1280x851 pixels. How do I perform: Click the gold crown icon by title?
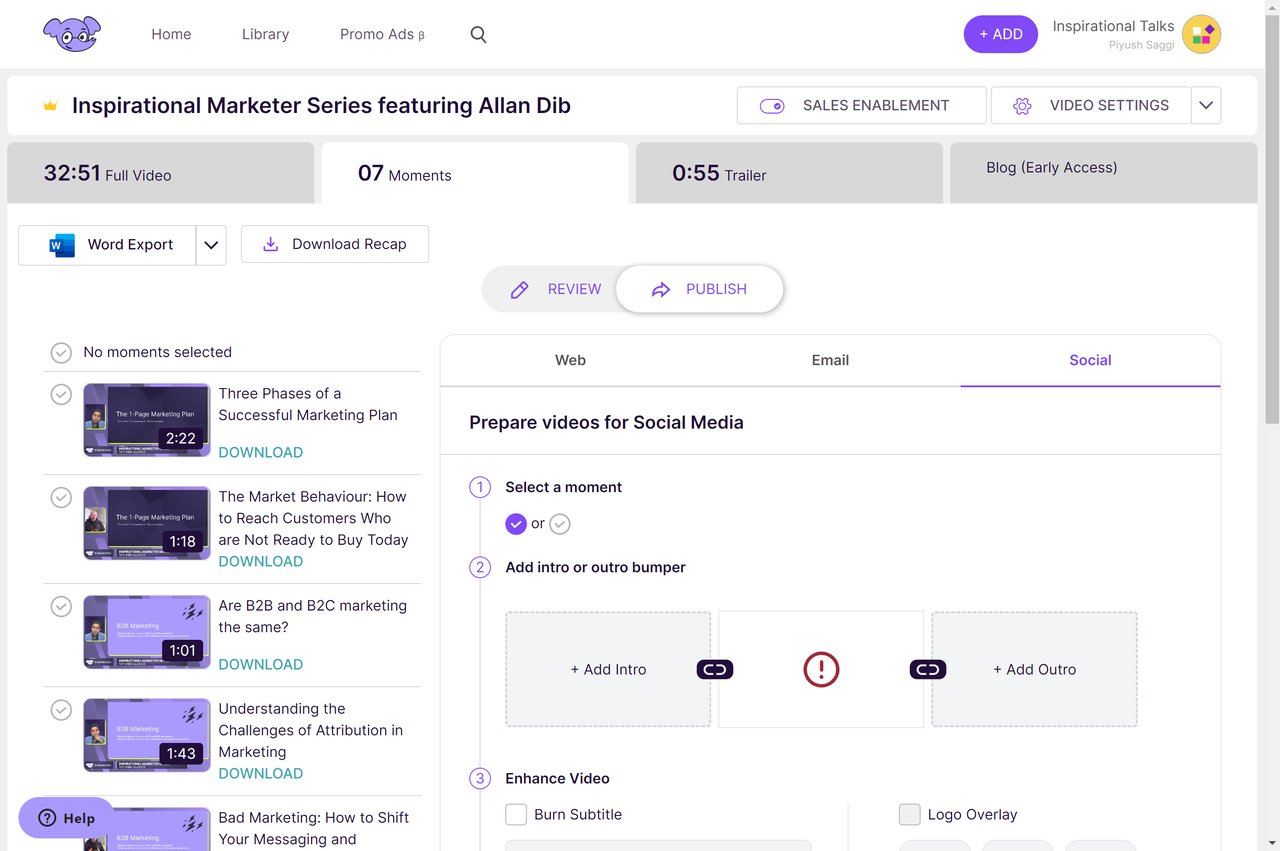(50, 106)
